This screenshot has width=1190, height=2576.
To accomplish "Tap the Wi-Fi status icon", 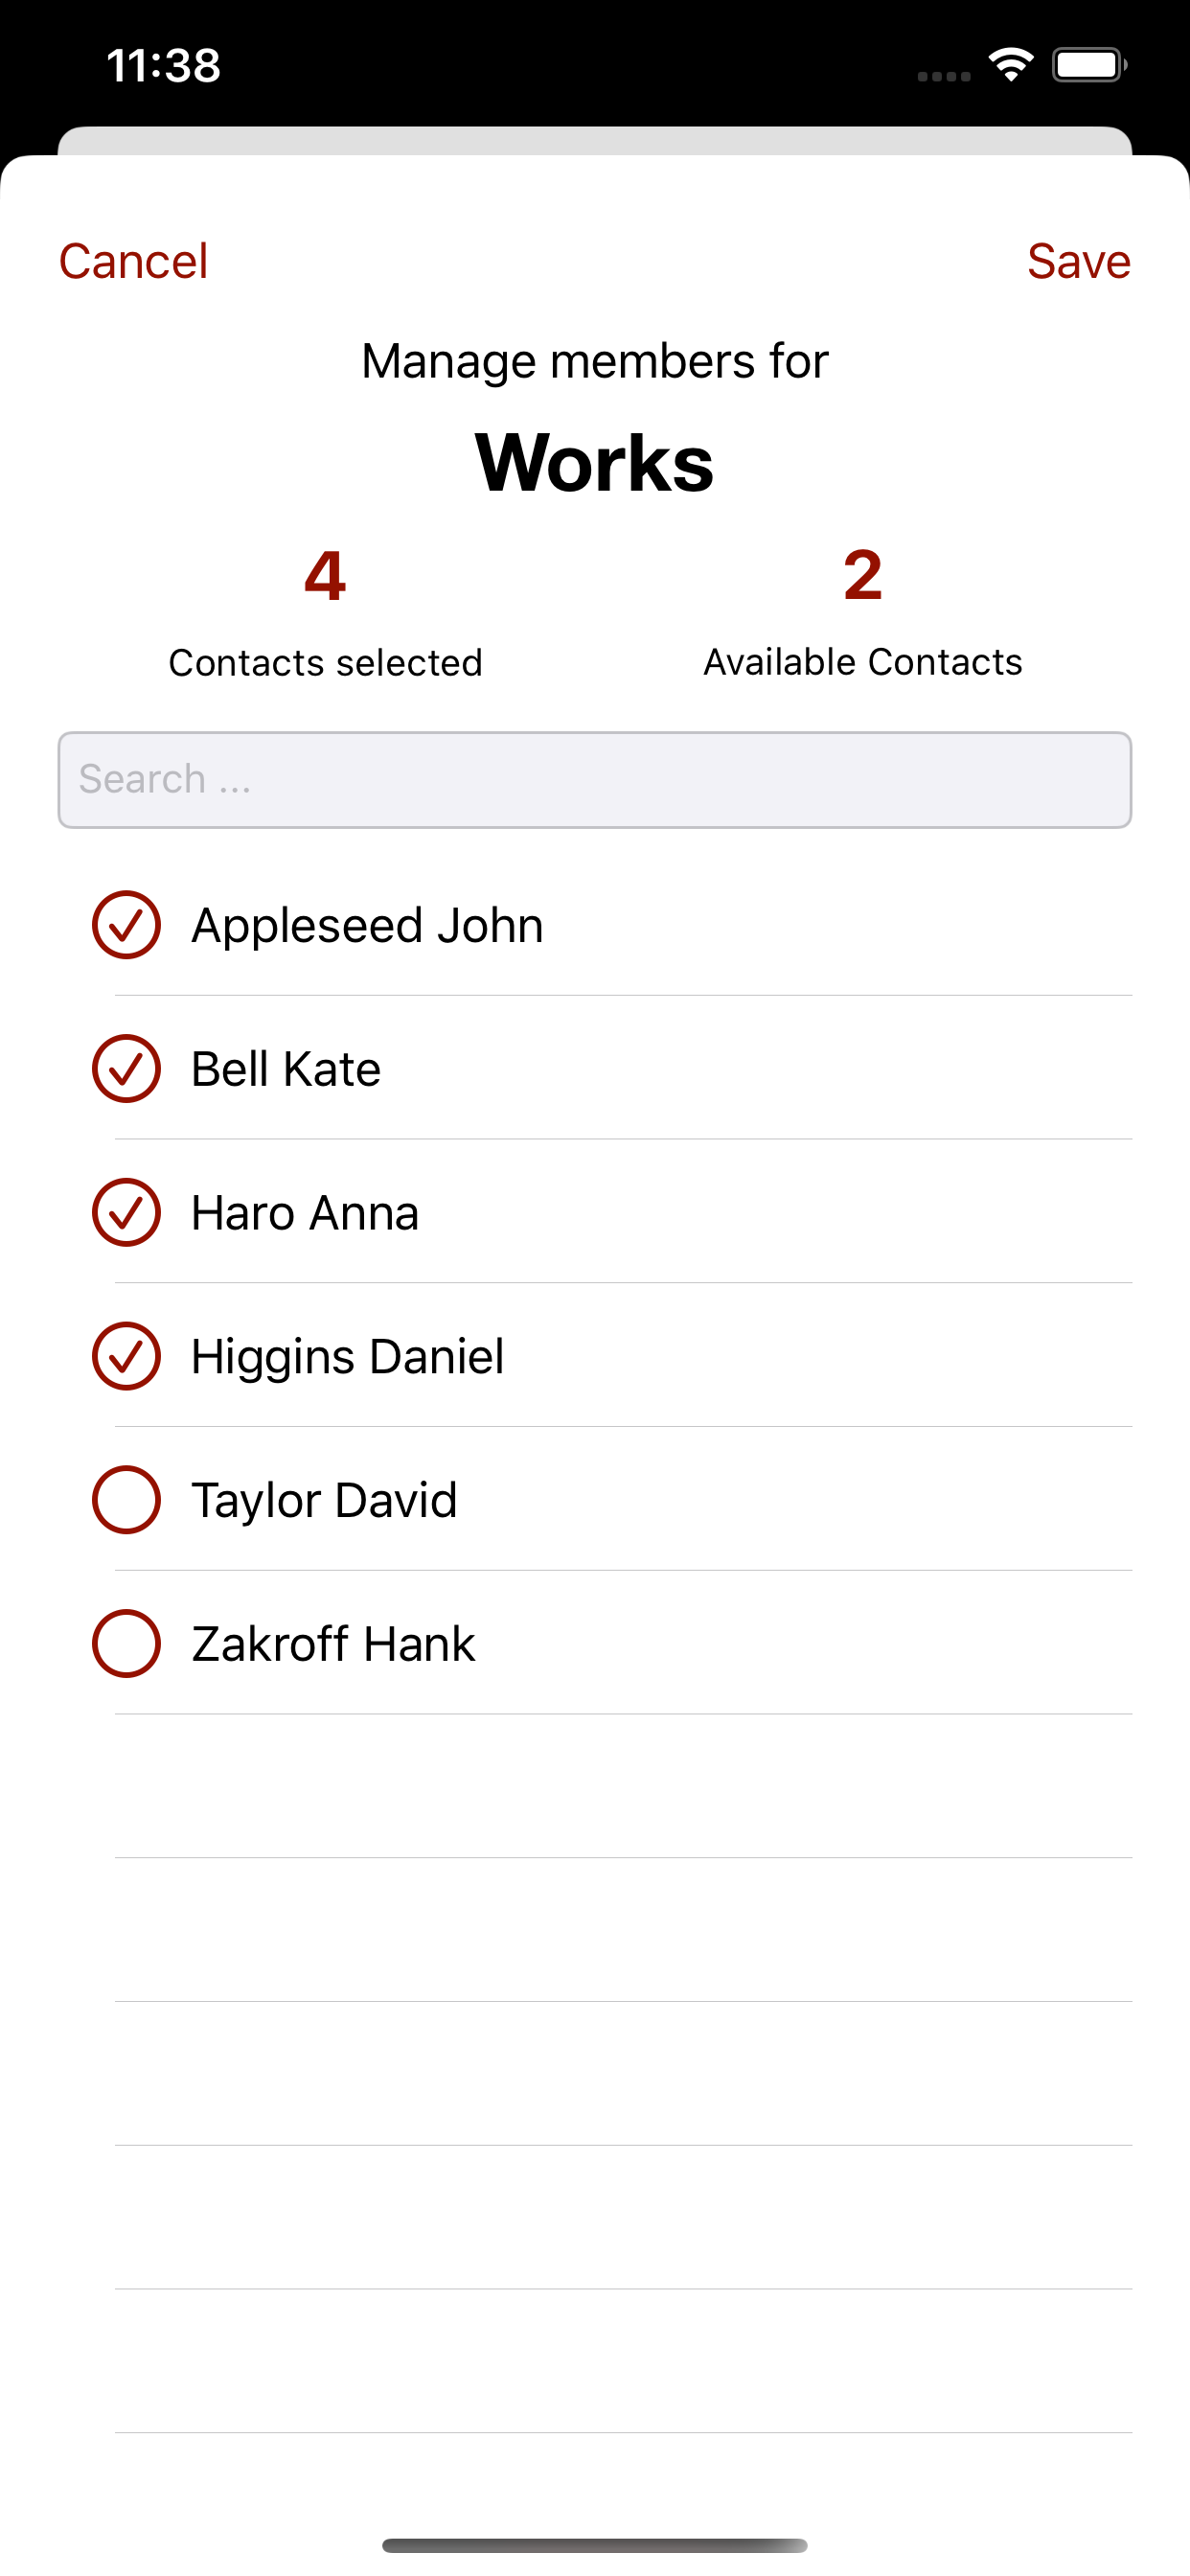I will [x=1011, y=65].
